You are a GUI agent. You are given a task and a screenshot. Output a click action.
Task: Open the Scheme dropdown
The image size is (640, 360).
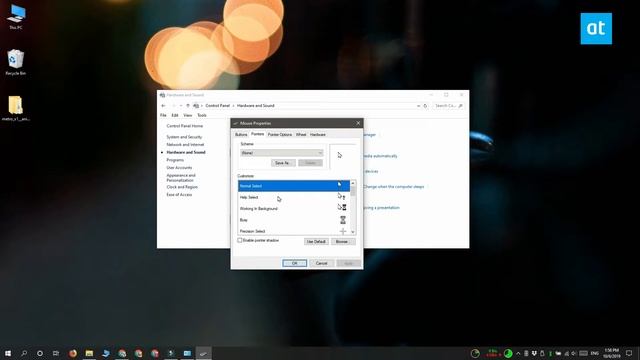[282, 153]
